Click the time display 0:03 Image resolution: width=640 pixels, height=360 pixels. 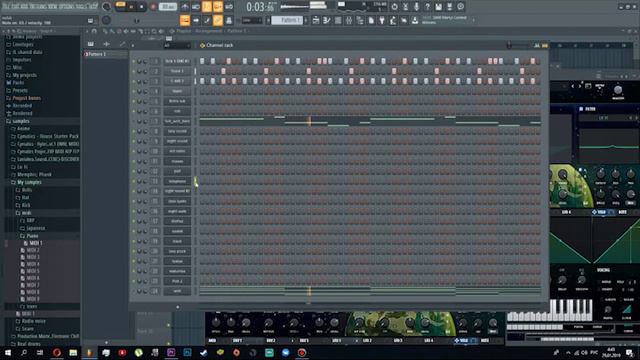coord(260,7)
